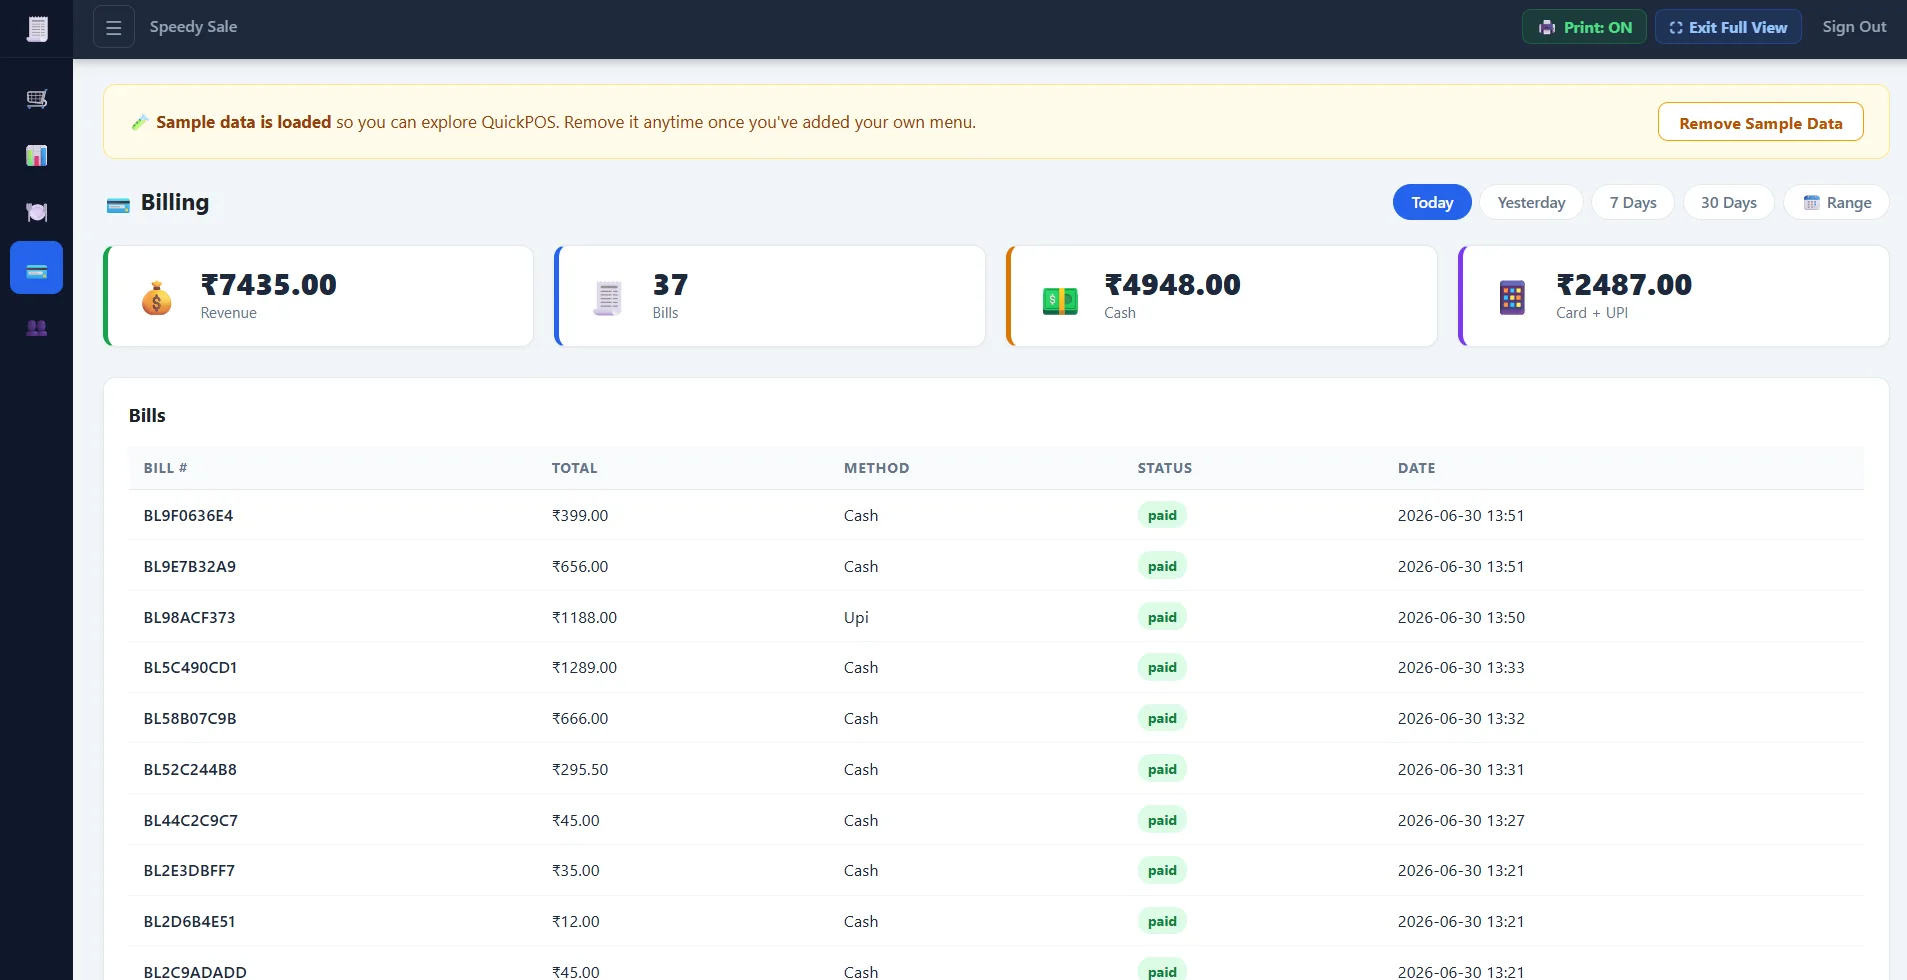Click the DATE column header
Image resolution: width=1907 pixels, height=980 pixels.
click(x=1416, y=468)
